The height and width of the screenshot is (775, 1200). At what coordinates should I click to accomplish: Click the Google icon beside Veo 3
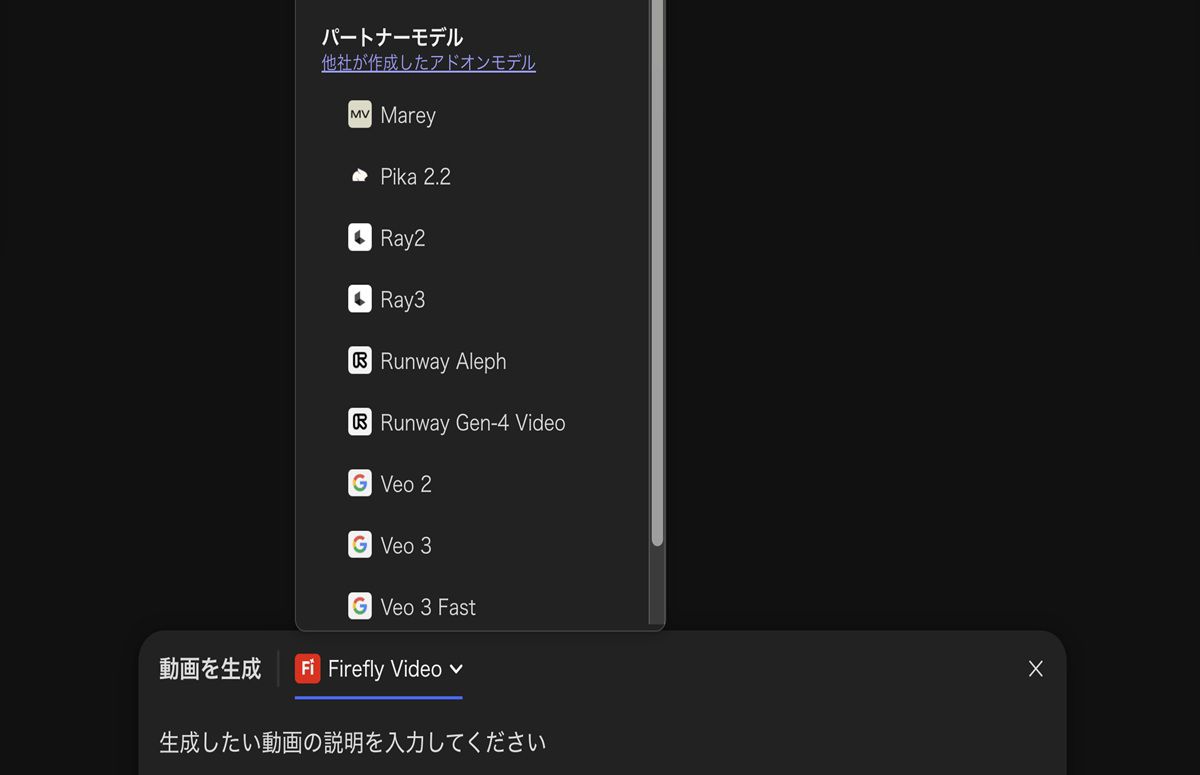tap(360, 545)
